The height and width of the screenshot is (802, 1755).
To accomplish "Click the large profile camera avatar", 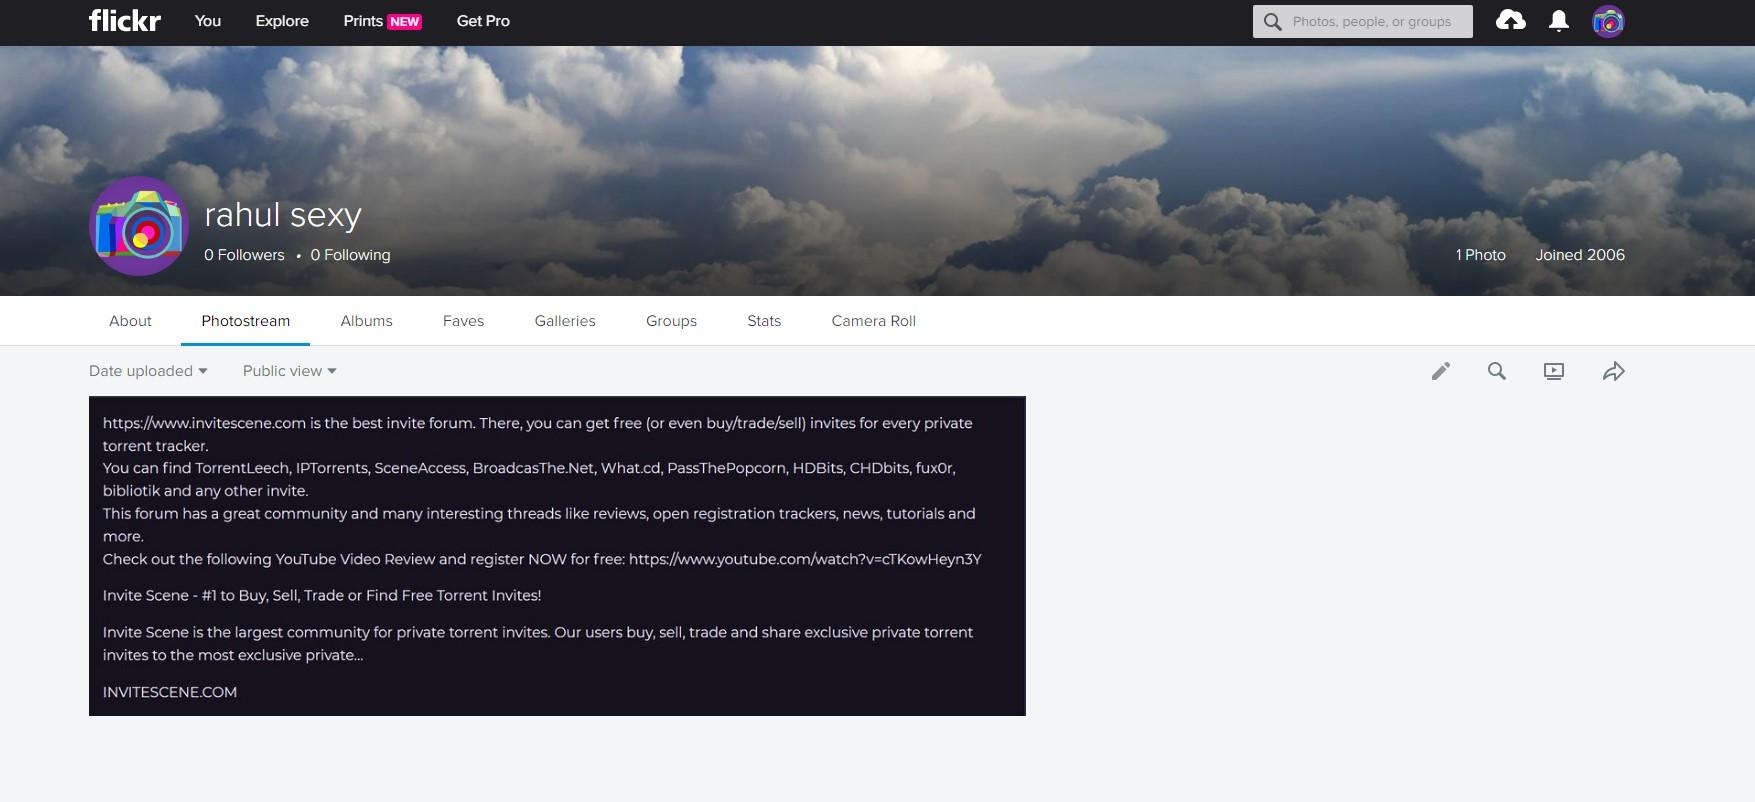I will (139, 226).
